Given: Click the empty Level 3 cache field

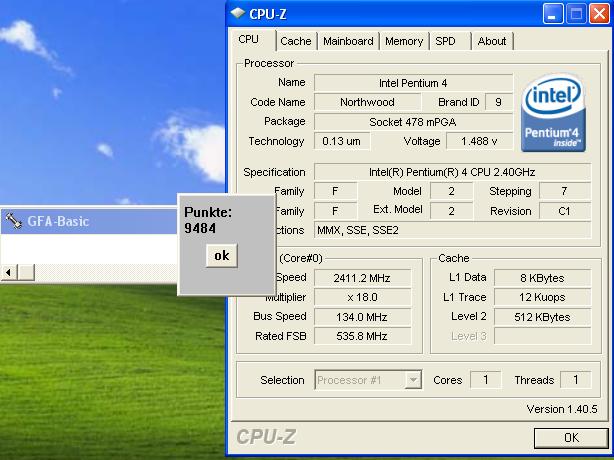Looking at the screenshot, I should click(542, 336).
